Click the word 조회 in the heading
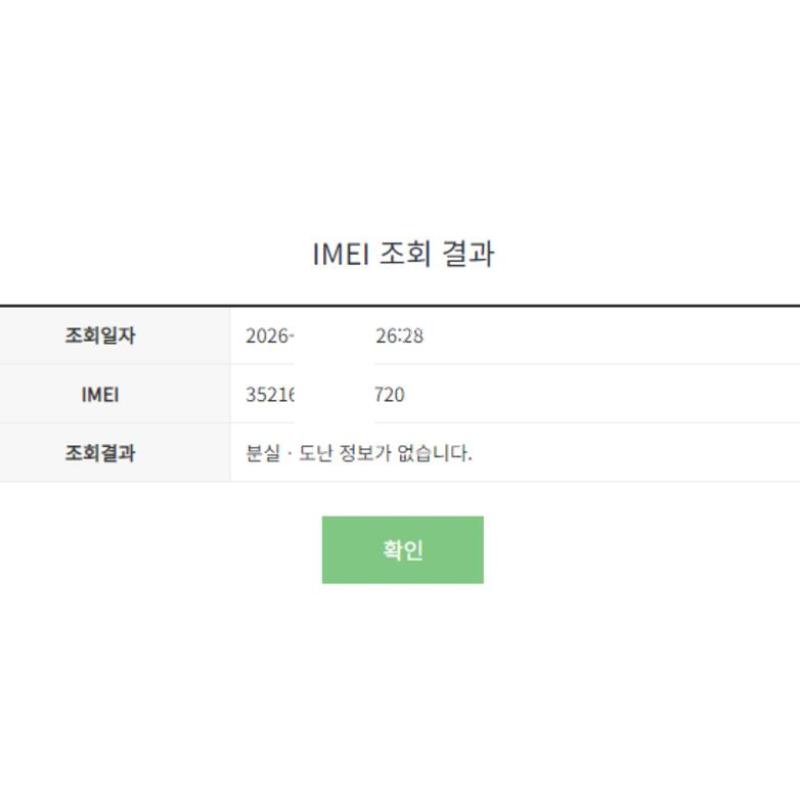The image size is (800, 800). coord(404,254)
